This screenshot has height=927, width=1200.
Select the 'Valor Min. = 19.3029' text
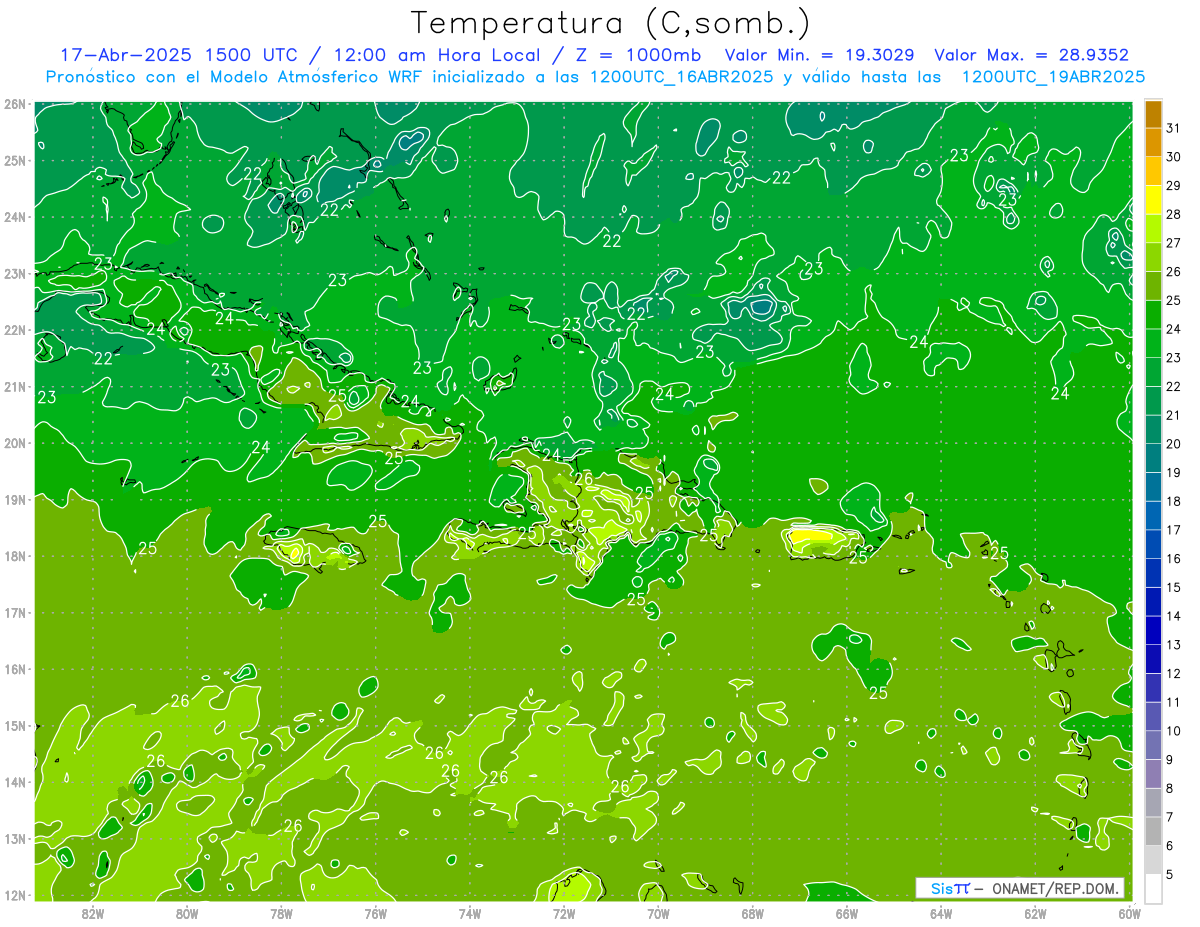click(820, 55)
